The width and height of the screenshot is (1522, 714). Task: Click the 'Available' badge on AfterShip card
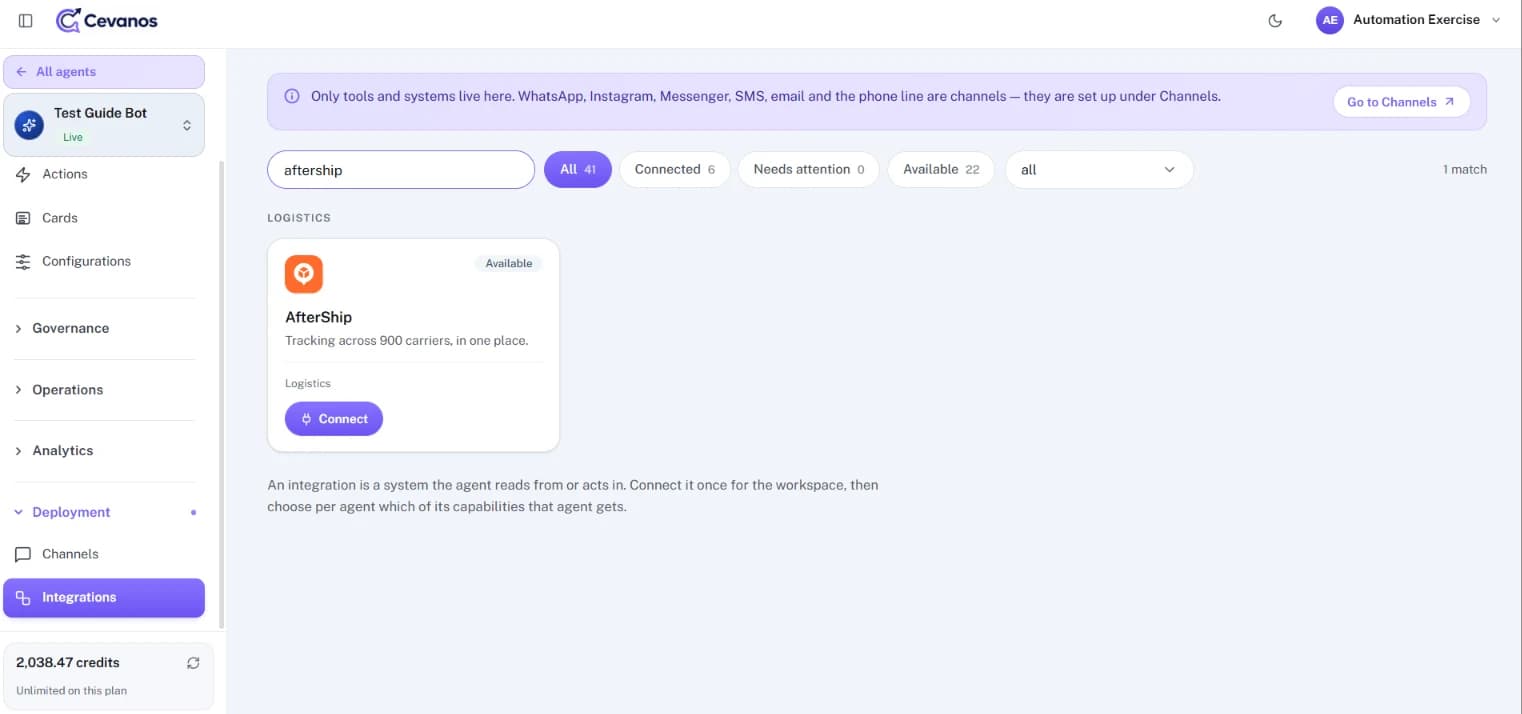tap(509, 263)
